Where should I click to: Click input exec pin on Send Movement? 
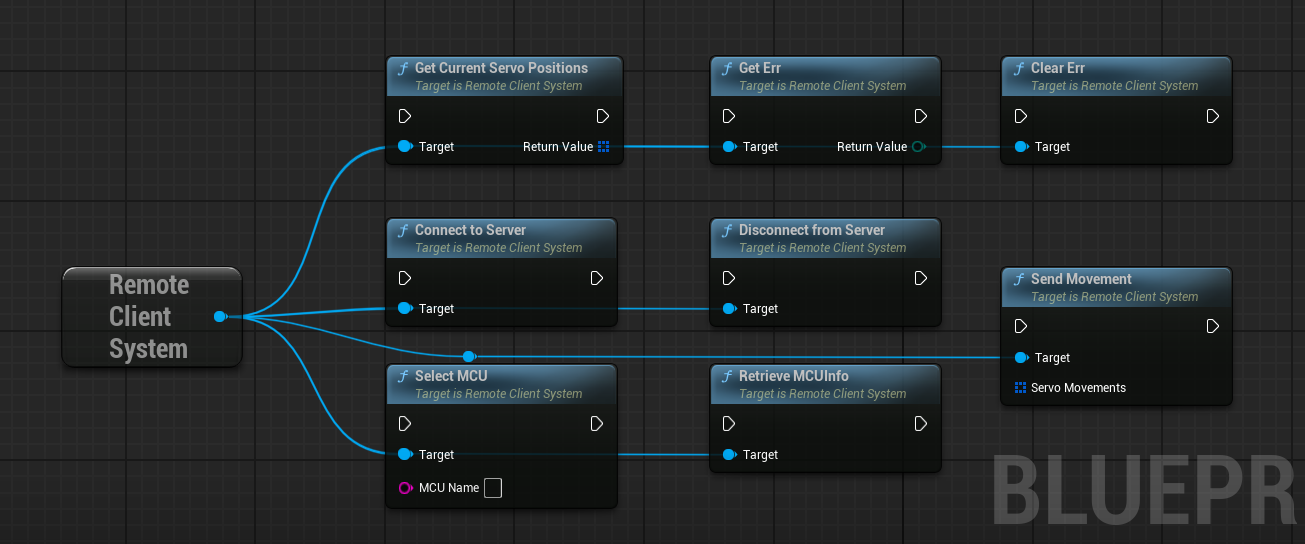1020,326
